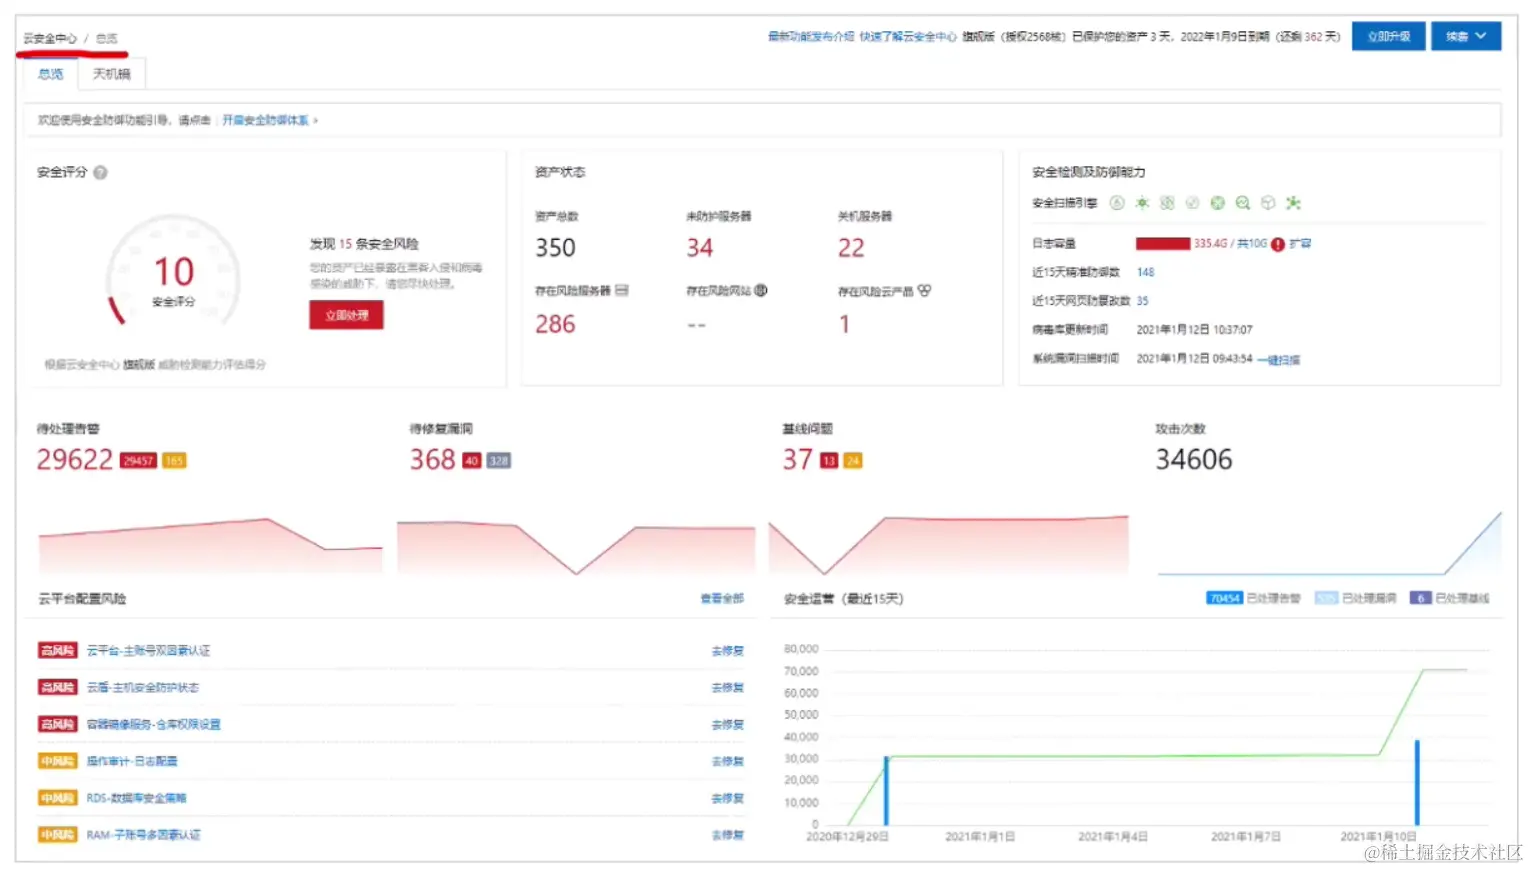Toggle the 已处理基线 chart legend
1530x869 pixels.
(1449, 598)
